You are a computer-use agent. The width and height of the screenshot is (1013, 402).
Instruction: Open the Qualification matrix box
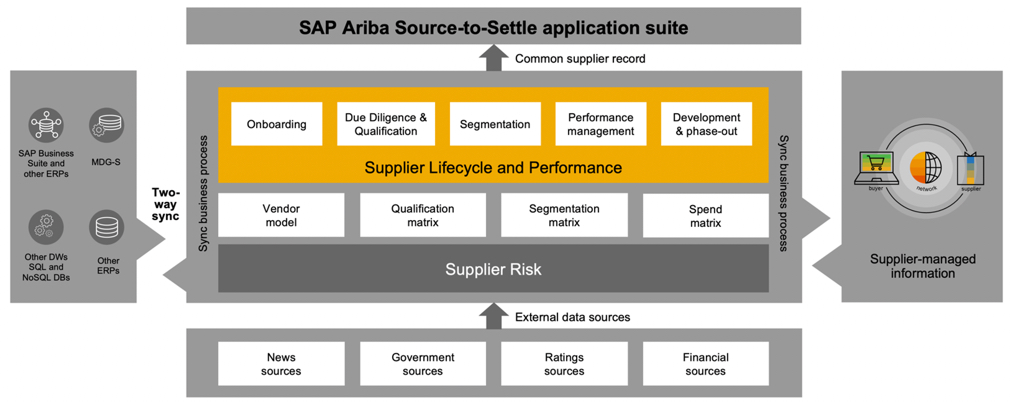click(x=423, y=215)
